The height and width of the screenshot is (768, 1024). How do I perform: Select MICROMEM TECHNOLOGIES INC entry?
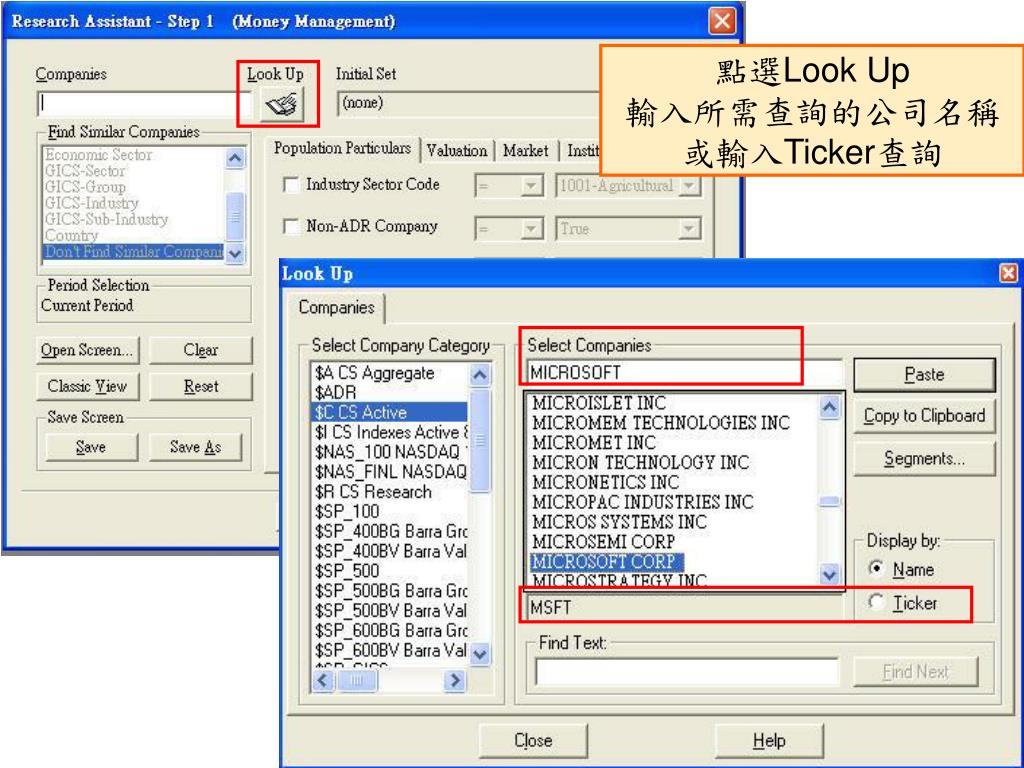coord(661,423)
